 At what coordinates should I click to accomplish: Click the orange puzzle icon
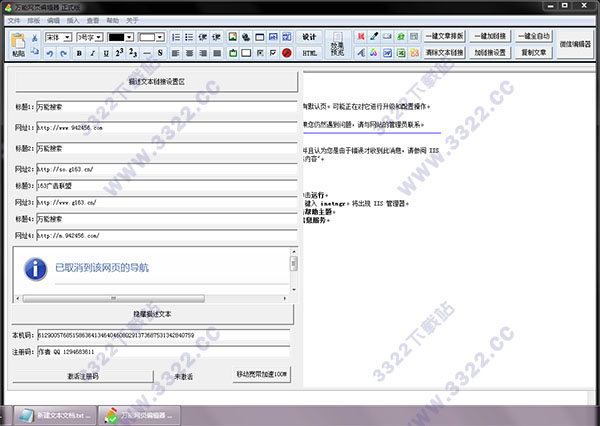click(414, 53)
